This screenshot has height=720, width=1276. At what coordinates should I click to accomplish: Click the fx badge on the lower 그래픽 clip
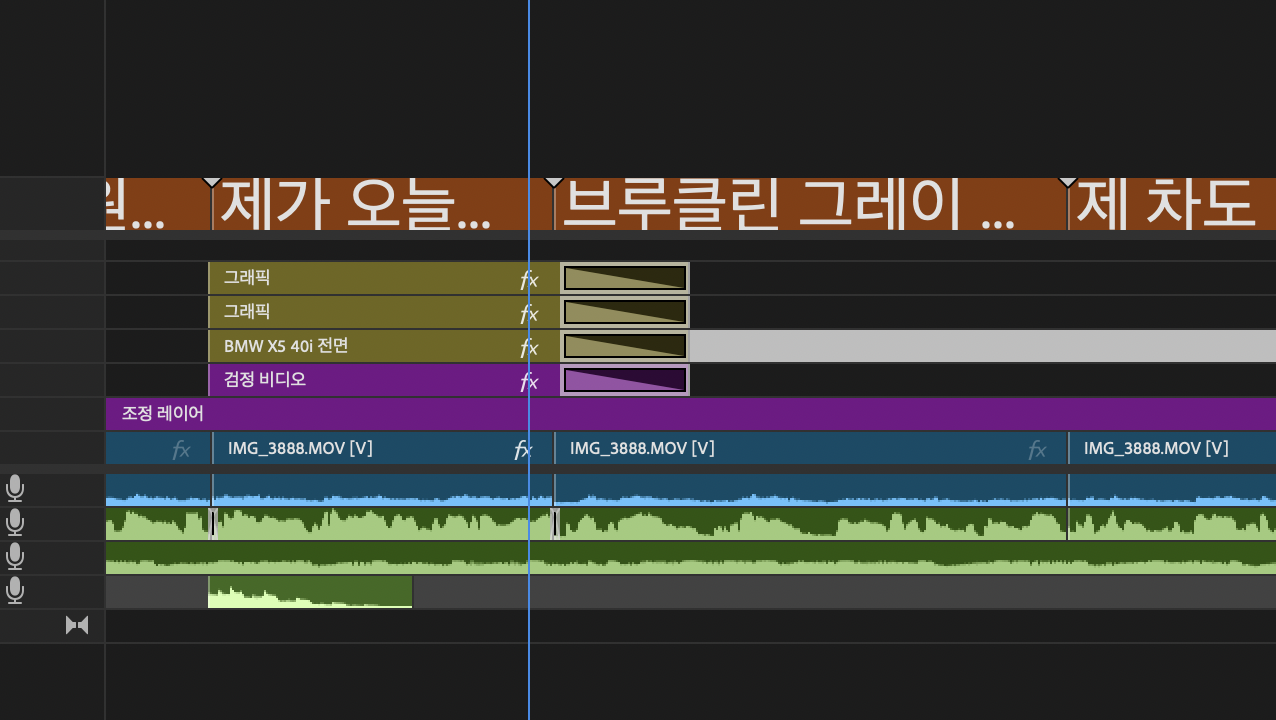(528, 312)
